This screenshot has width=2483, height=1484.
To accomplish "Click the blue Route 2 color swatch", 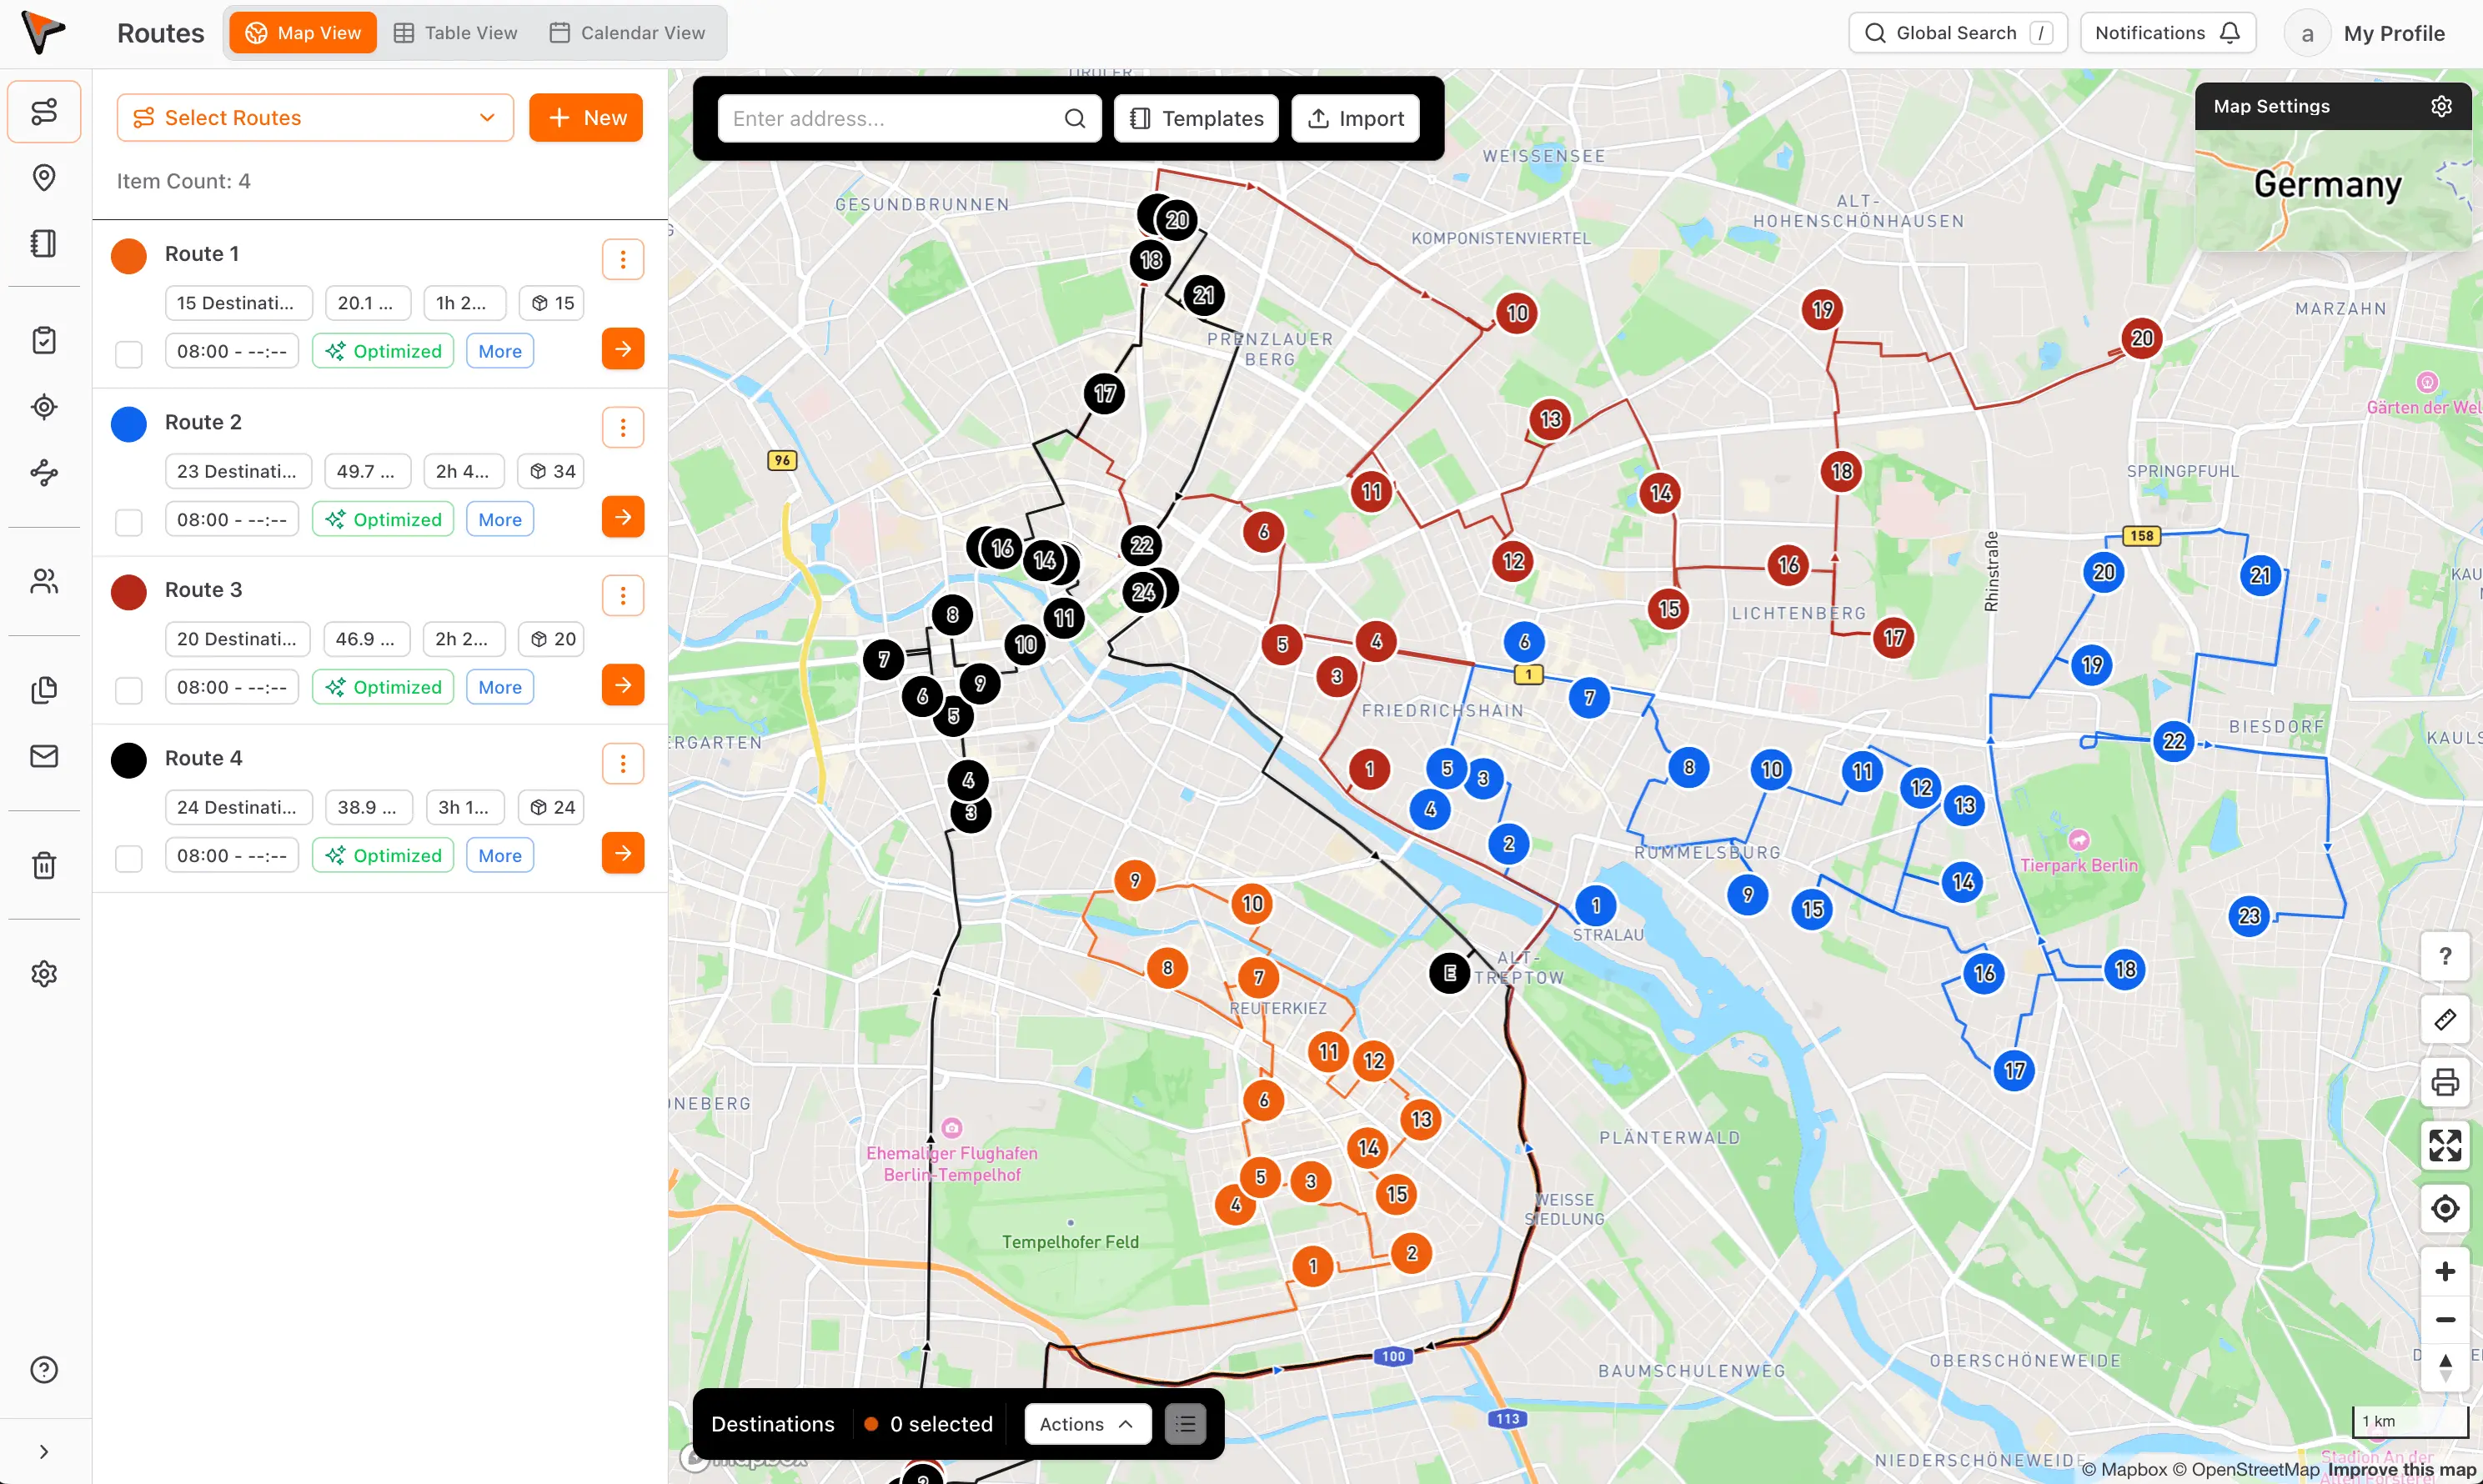I will tap(129, 424).
